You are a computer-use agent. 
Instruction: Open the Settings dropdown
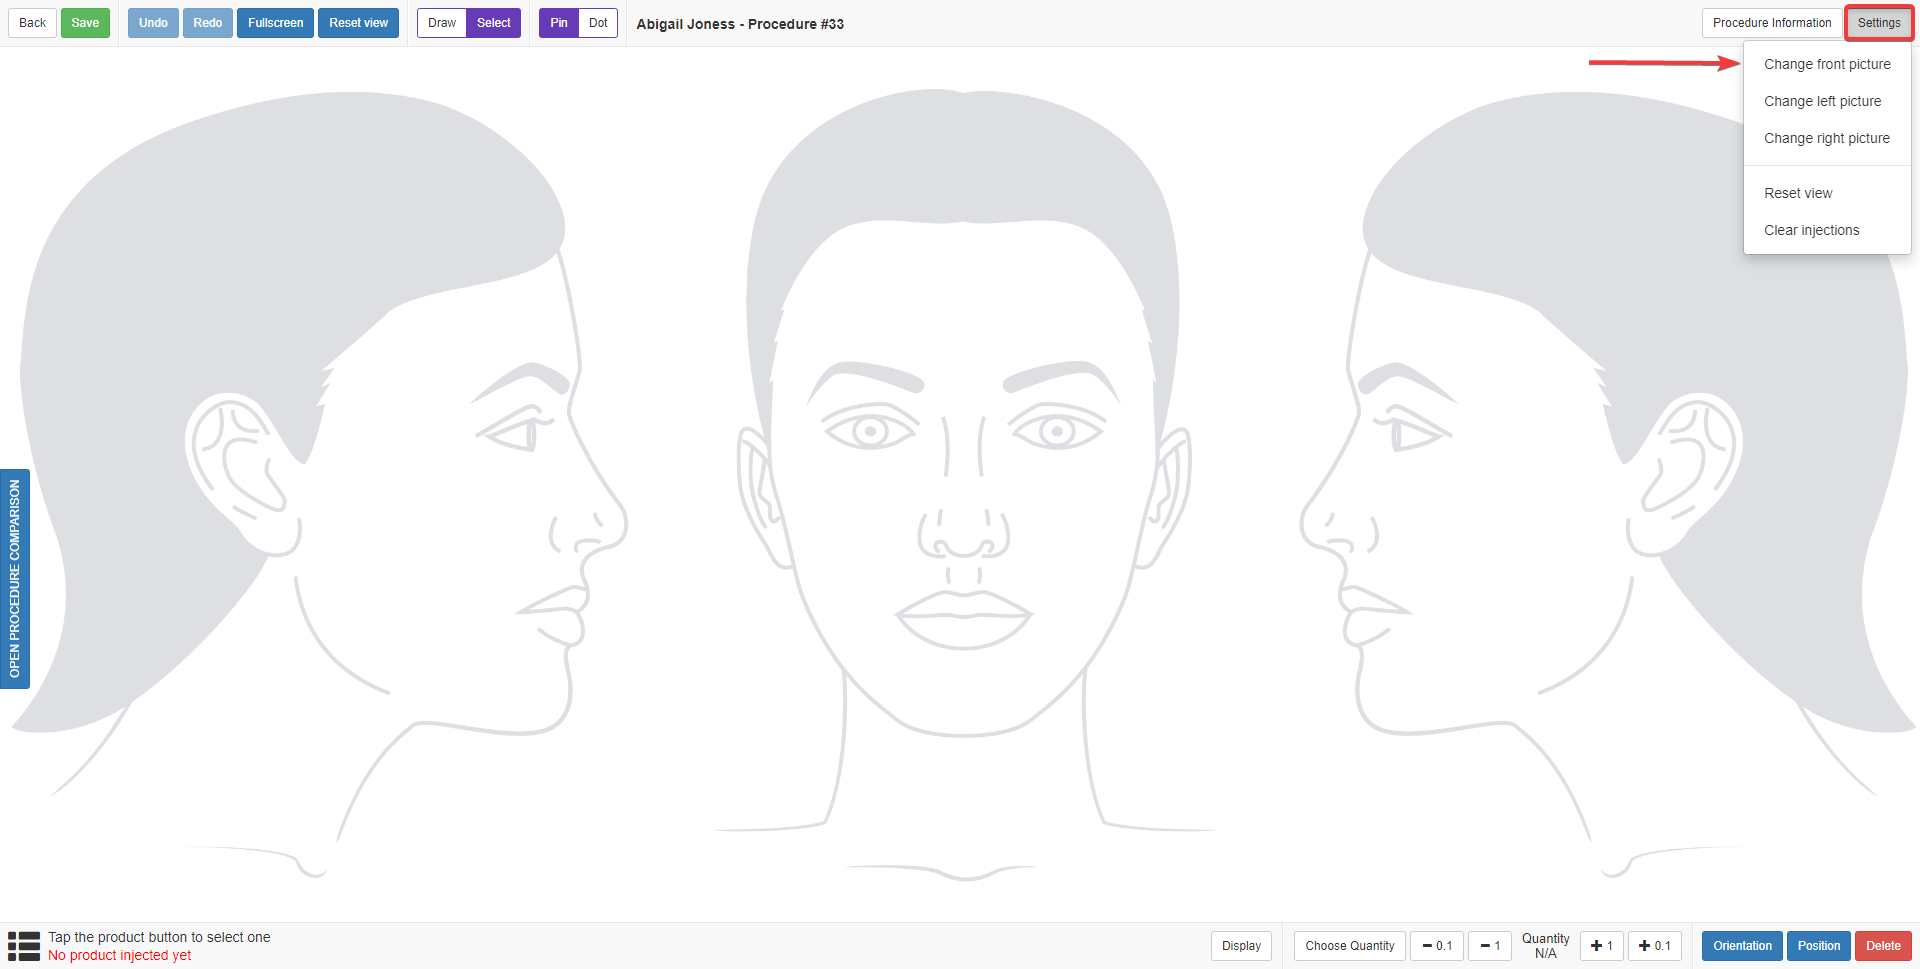pyautogui.click(x=1878, y=23)
